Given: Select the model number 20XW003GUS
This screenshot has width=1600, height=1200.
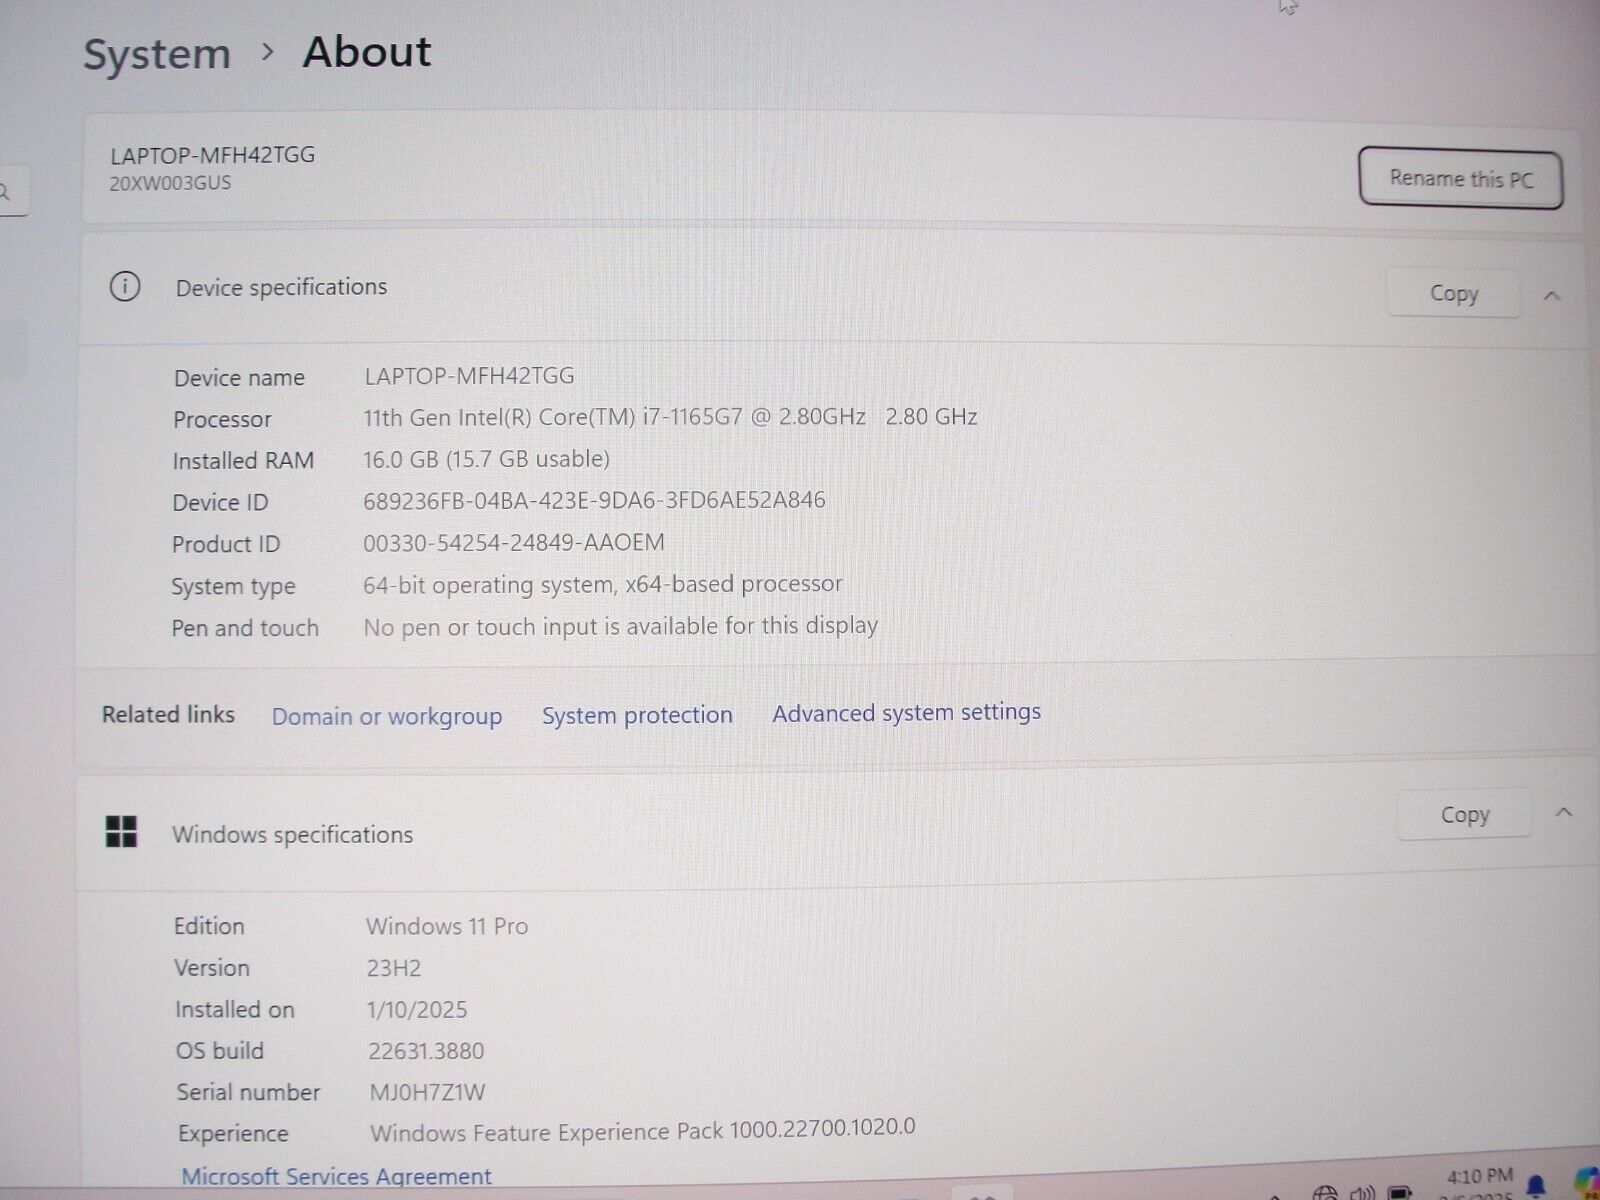Looking at the screenshot, I should (170, 183).
